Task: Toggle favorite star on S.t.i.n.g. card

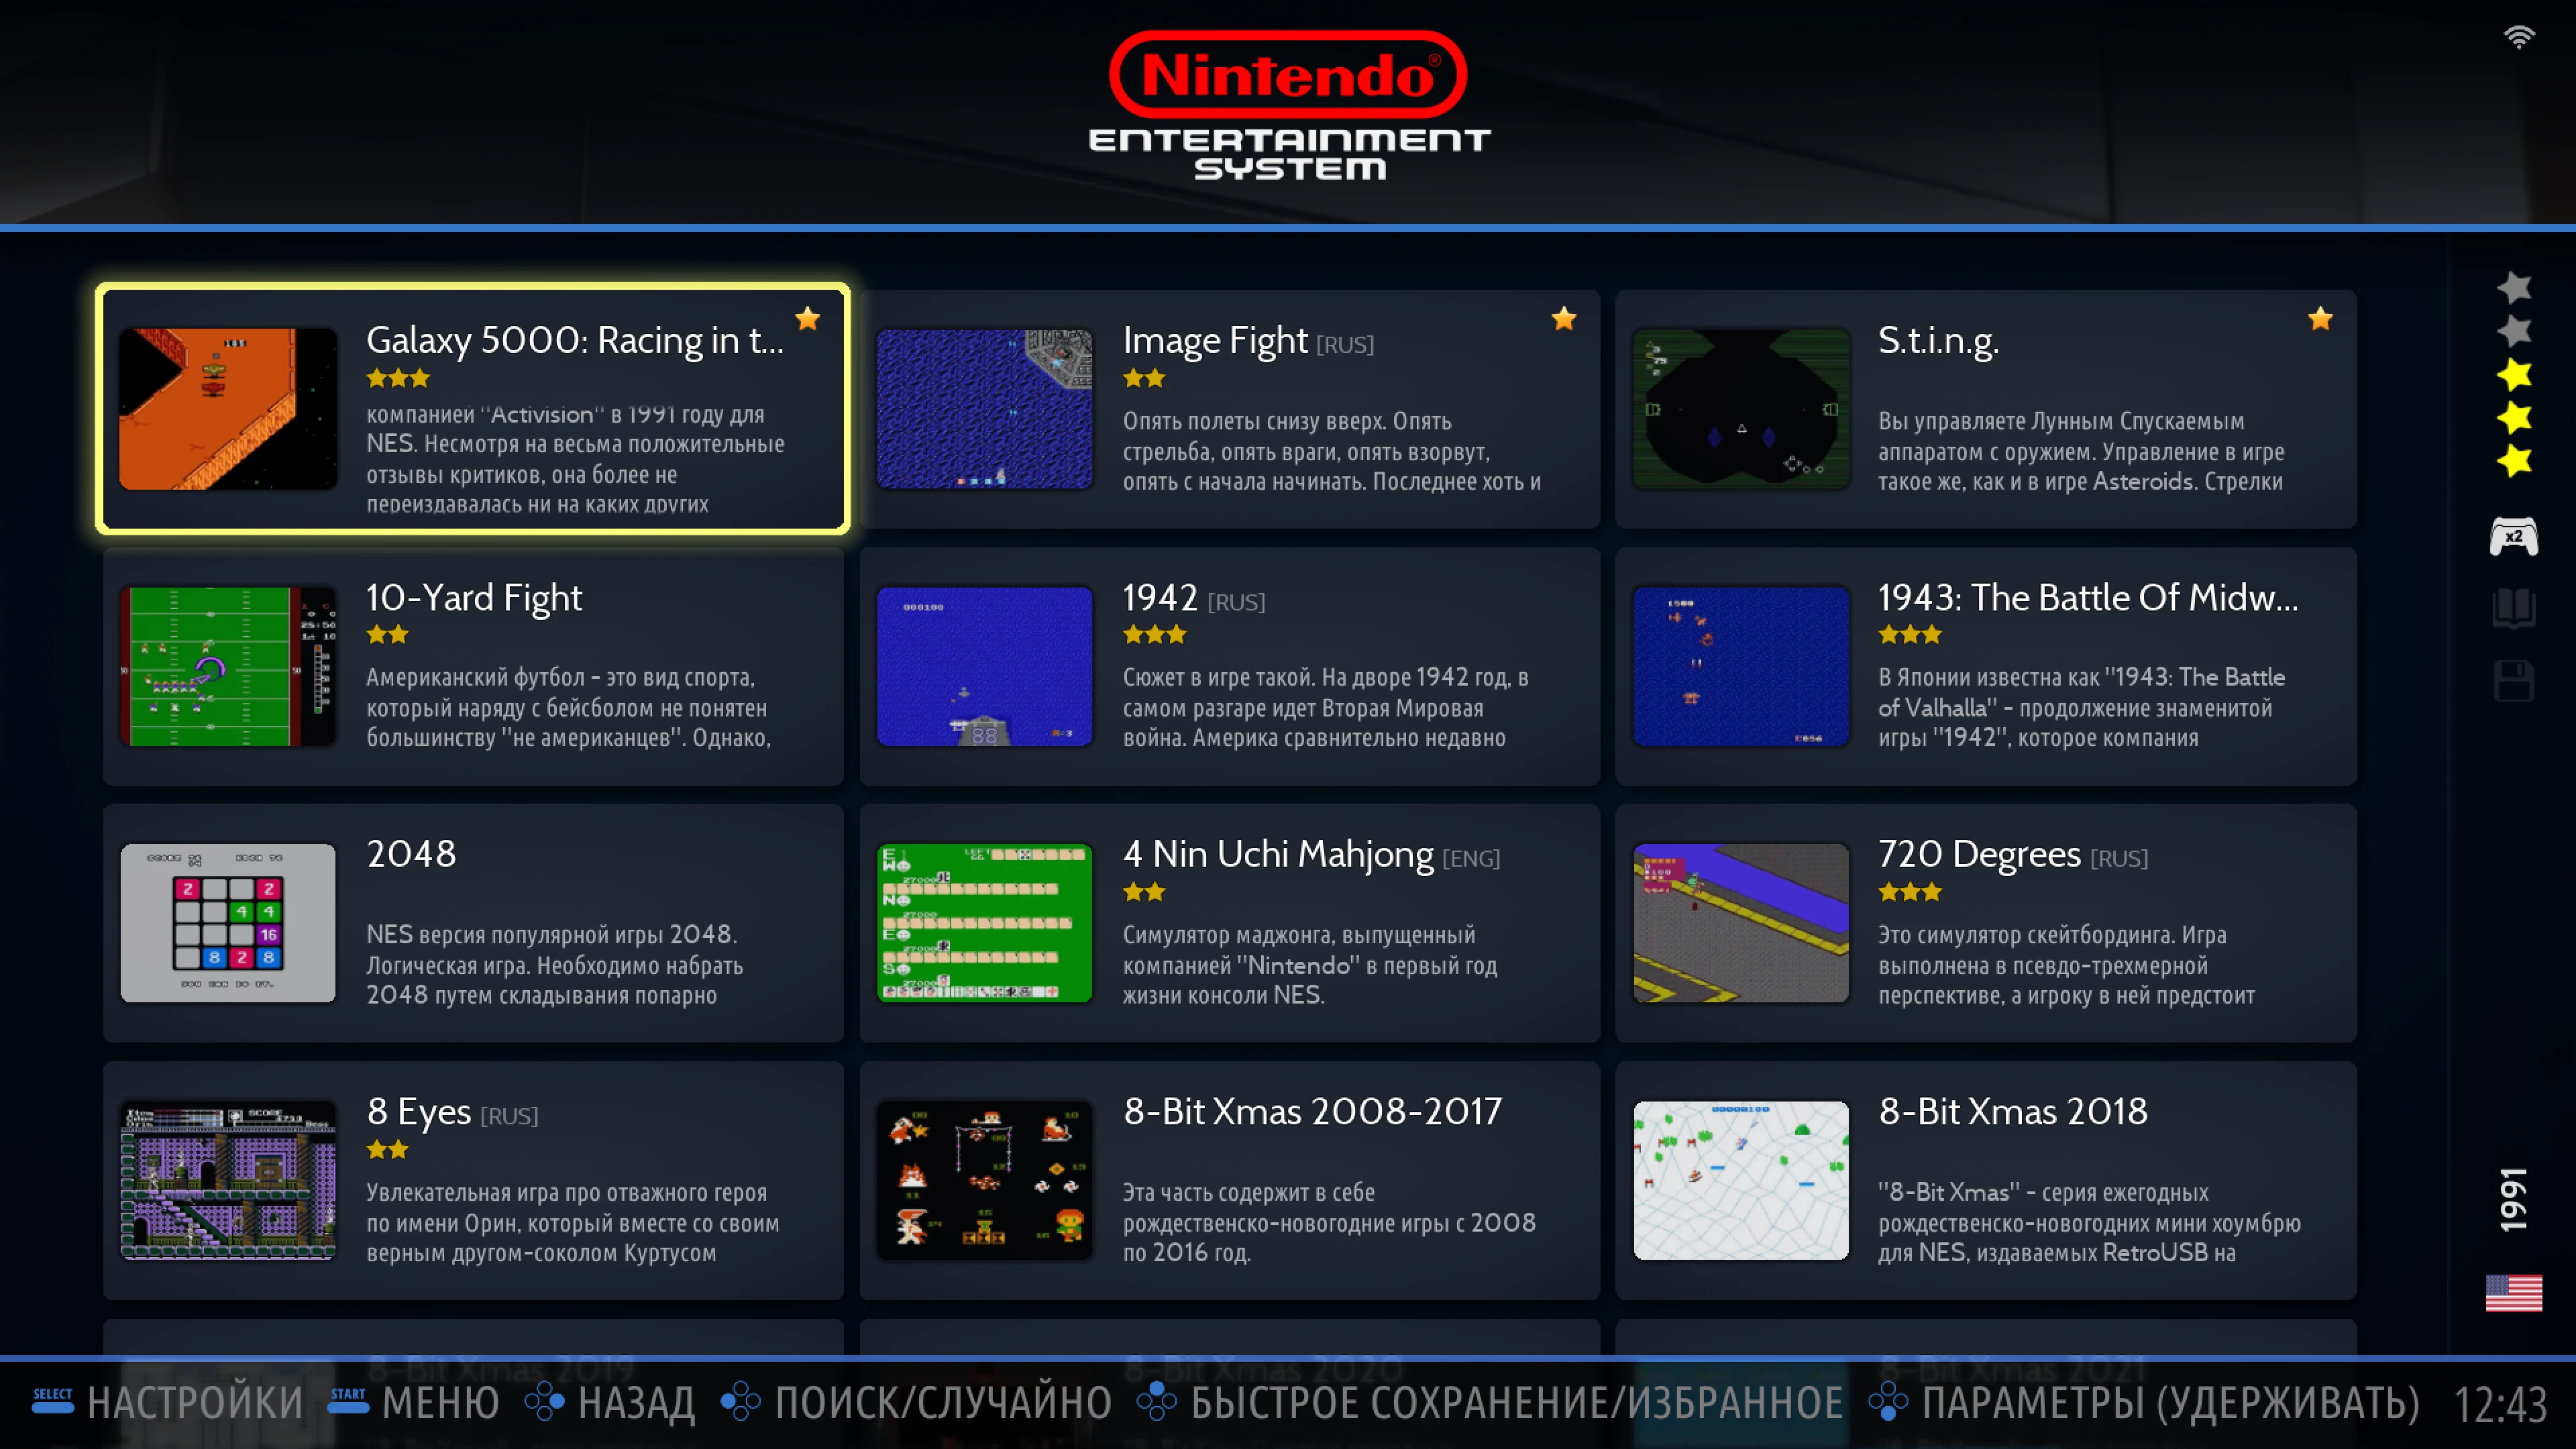Action: 2320,318
